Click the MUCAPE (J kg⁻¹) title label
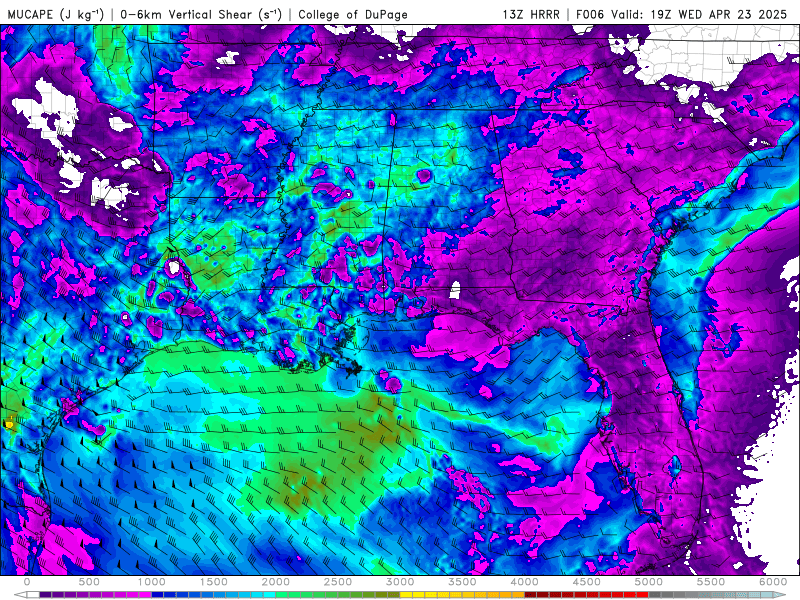The height and width of the screenshot is (600, 800). point(56,14)
